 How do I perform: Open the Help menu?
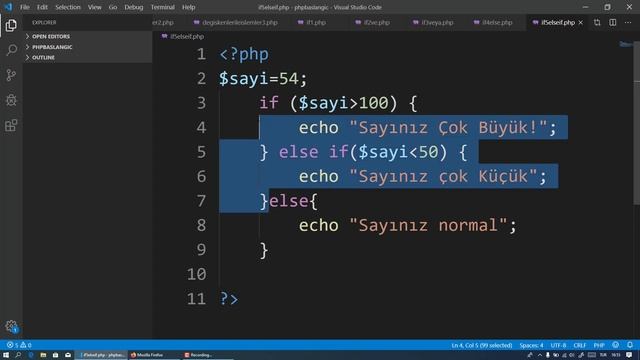coord(189,7)
